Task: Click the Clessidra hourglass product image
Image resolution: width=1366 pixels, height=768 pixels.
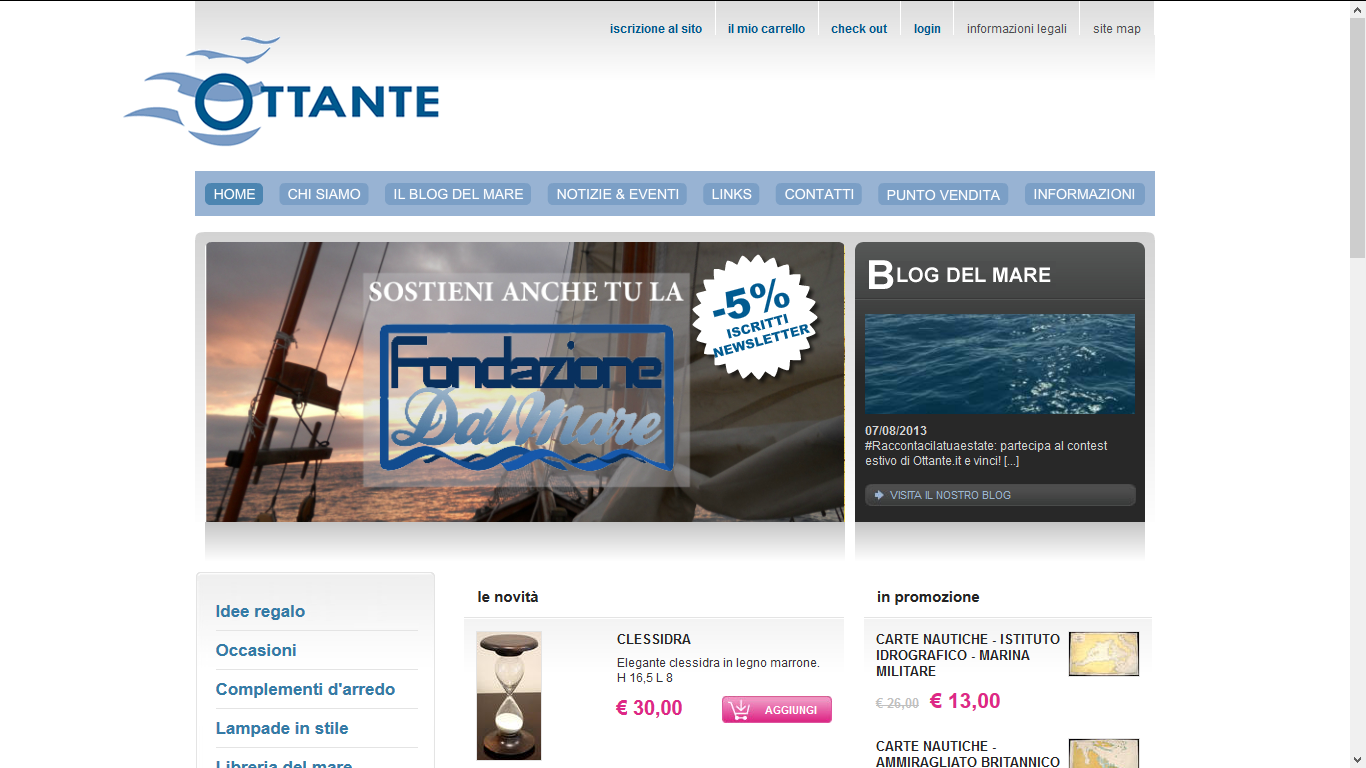Action: pos(509,695)
